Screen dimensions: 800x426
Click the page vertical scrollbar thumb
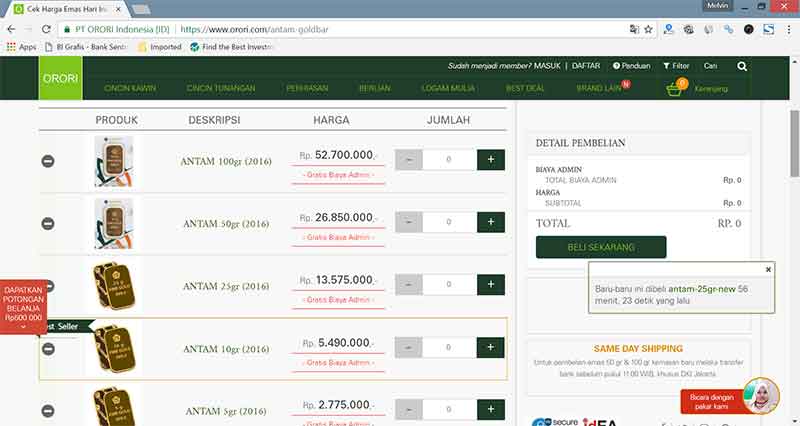click(x=794, y=143)
